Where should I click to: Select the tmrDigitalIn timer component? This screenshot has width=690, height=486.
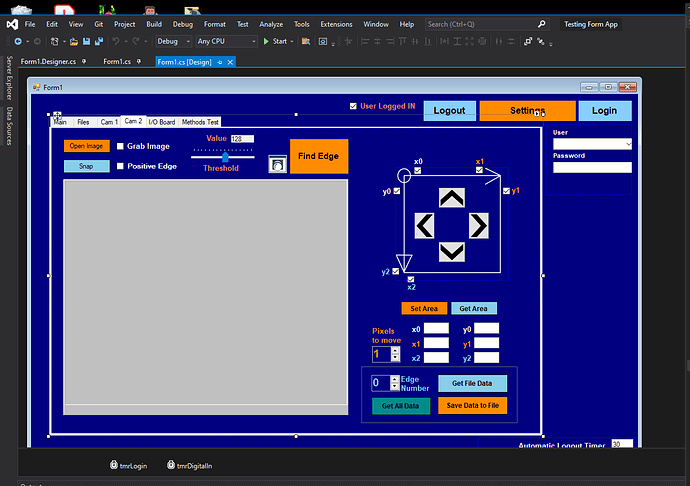pyautogui.click(x=189, y=465)
